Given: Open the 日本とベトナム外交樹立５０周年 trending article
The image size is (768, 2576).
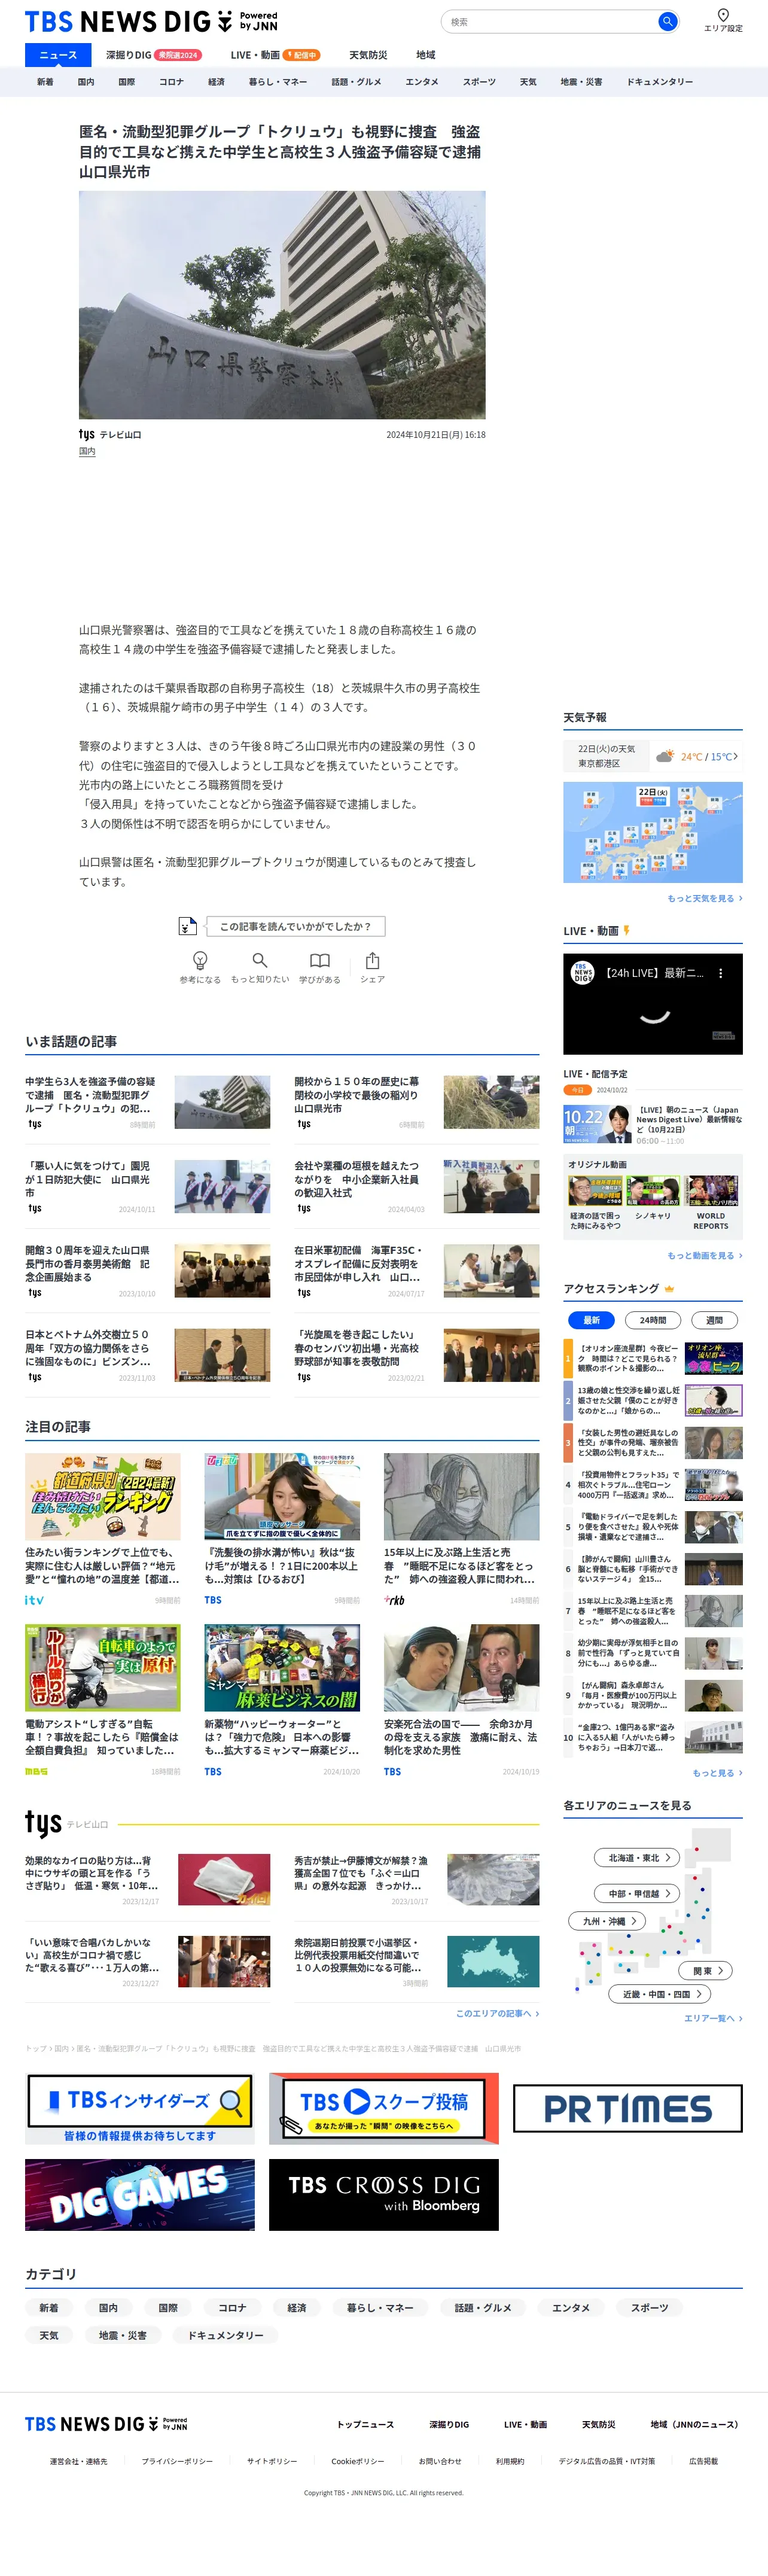Looking at the screenshot, I should tap(147, 1355).
